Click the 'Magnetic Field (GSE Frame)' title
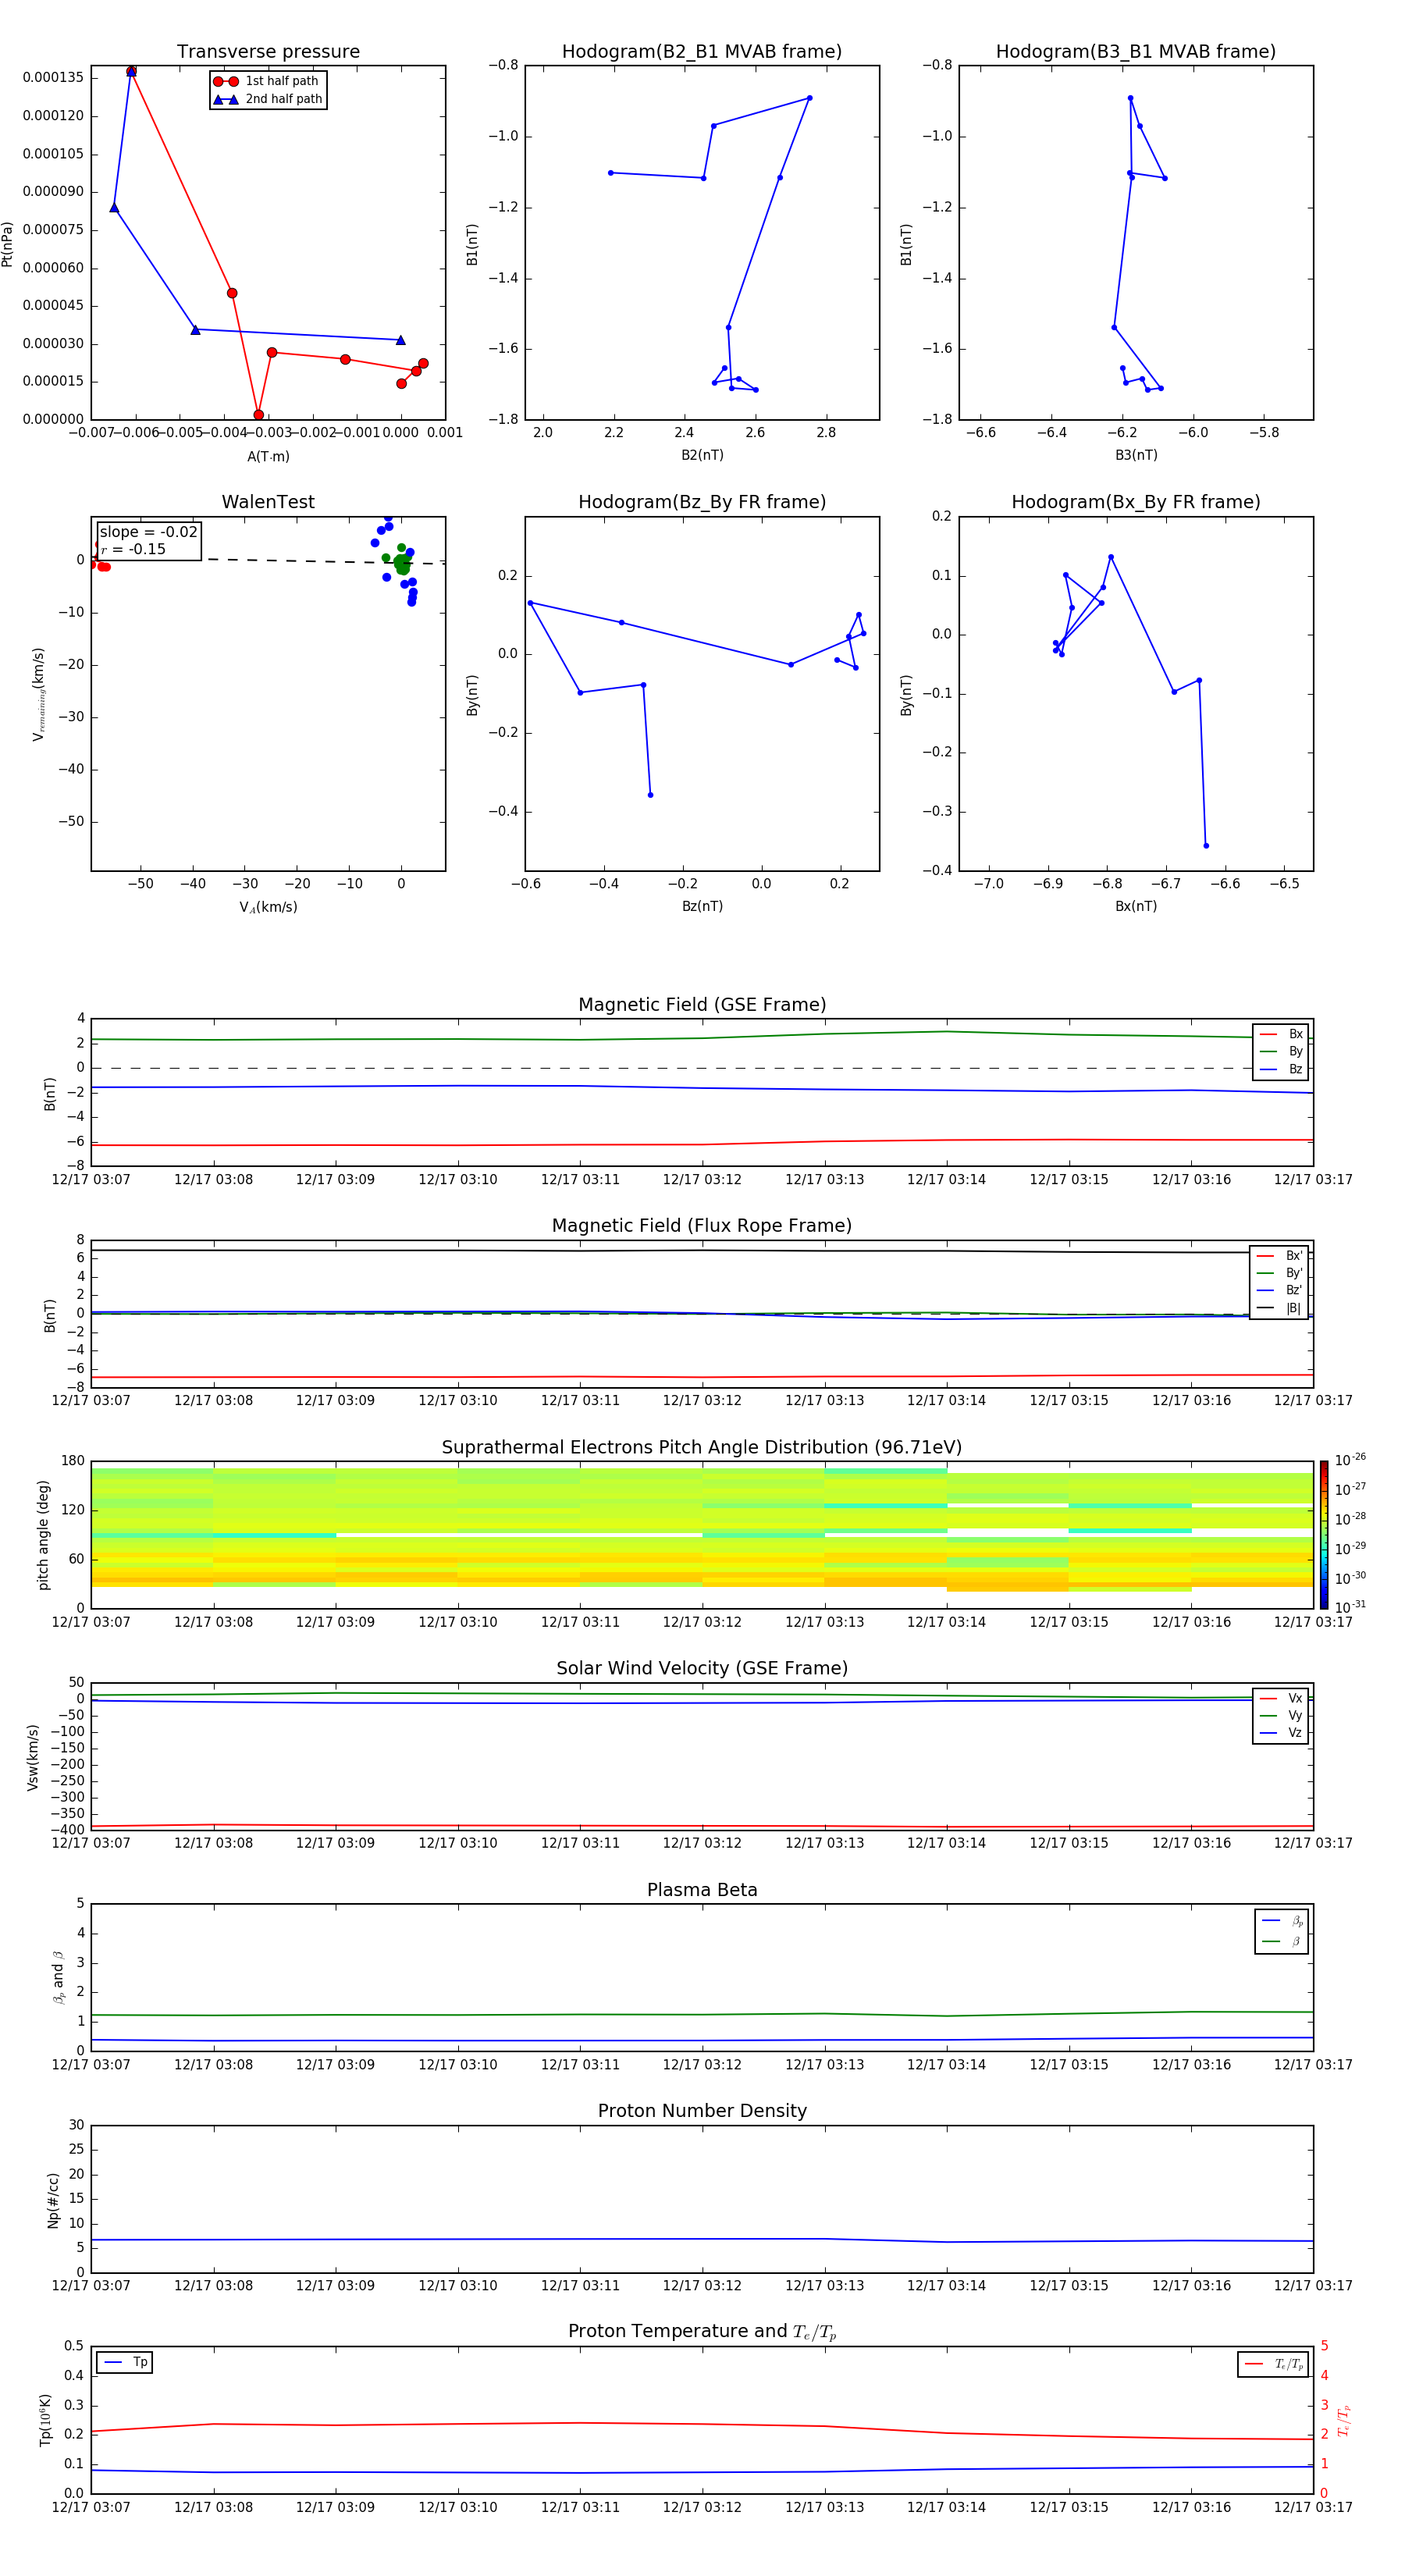Screen dimensions: 1405x2576 coord(702,1005)
